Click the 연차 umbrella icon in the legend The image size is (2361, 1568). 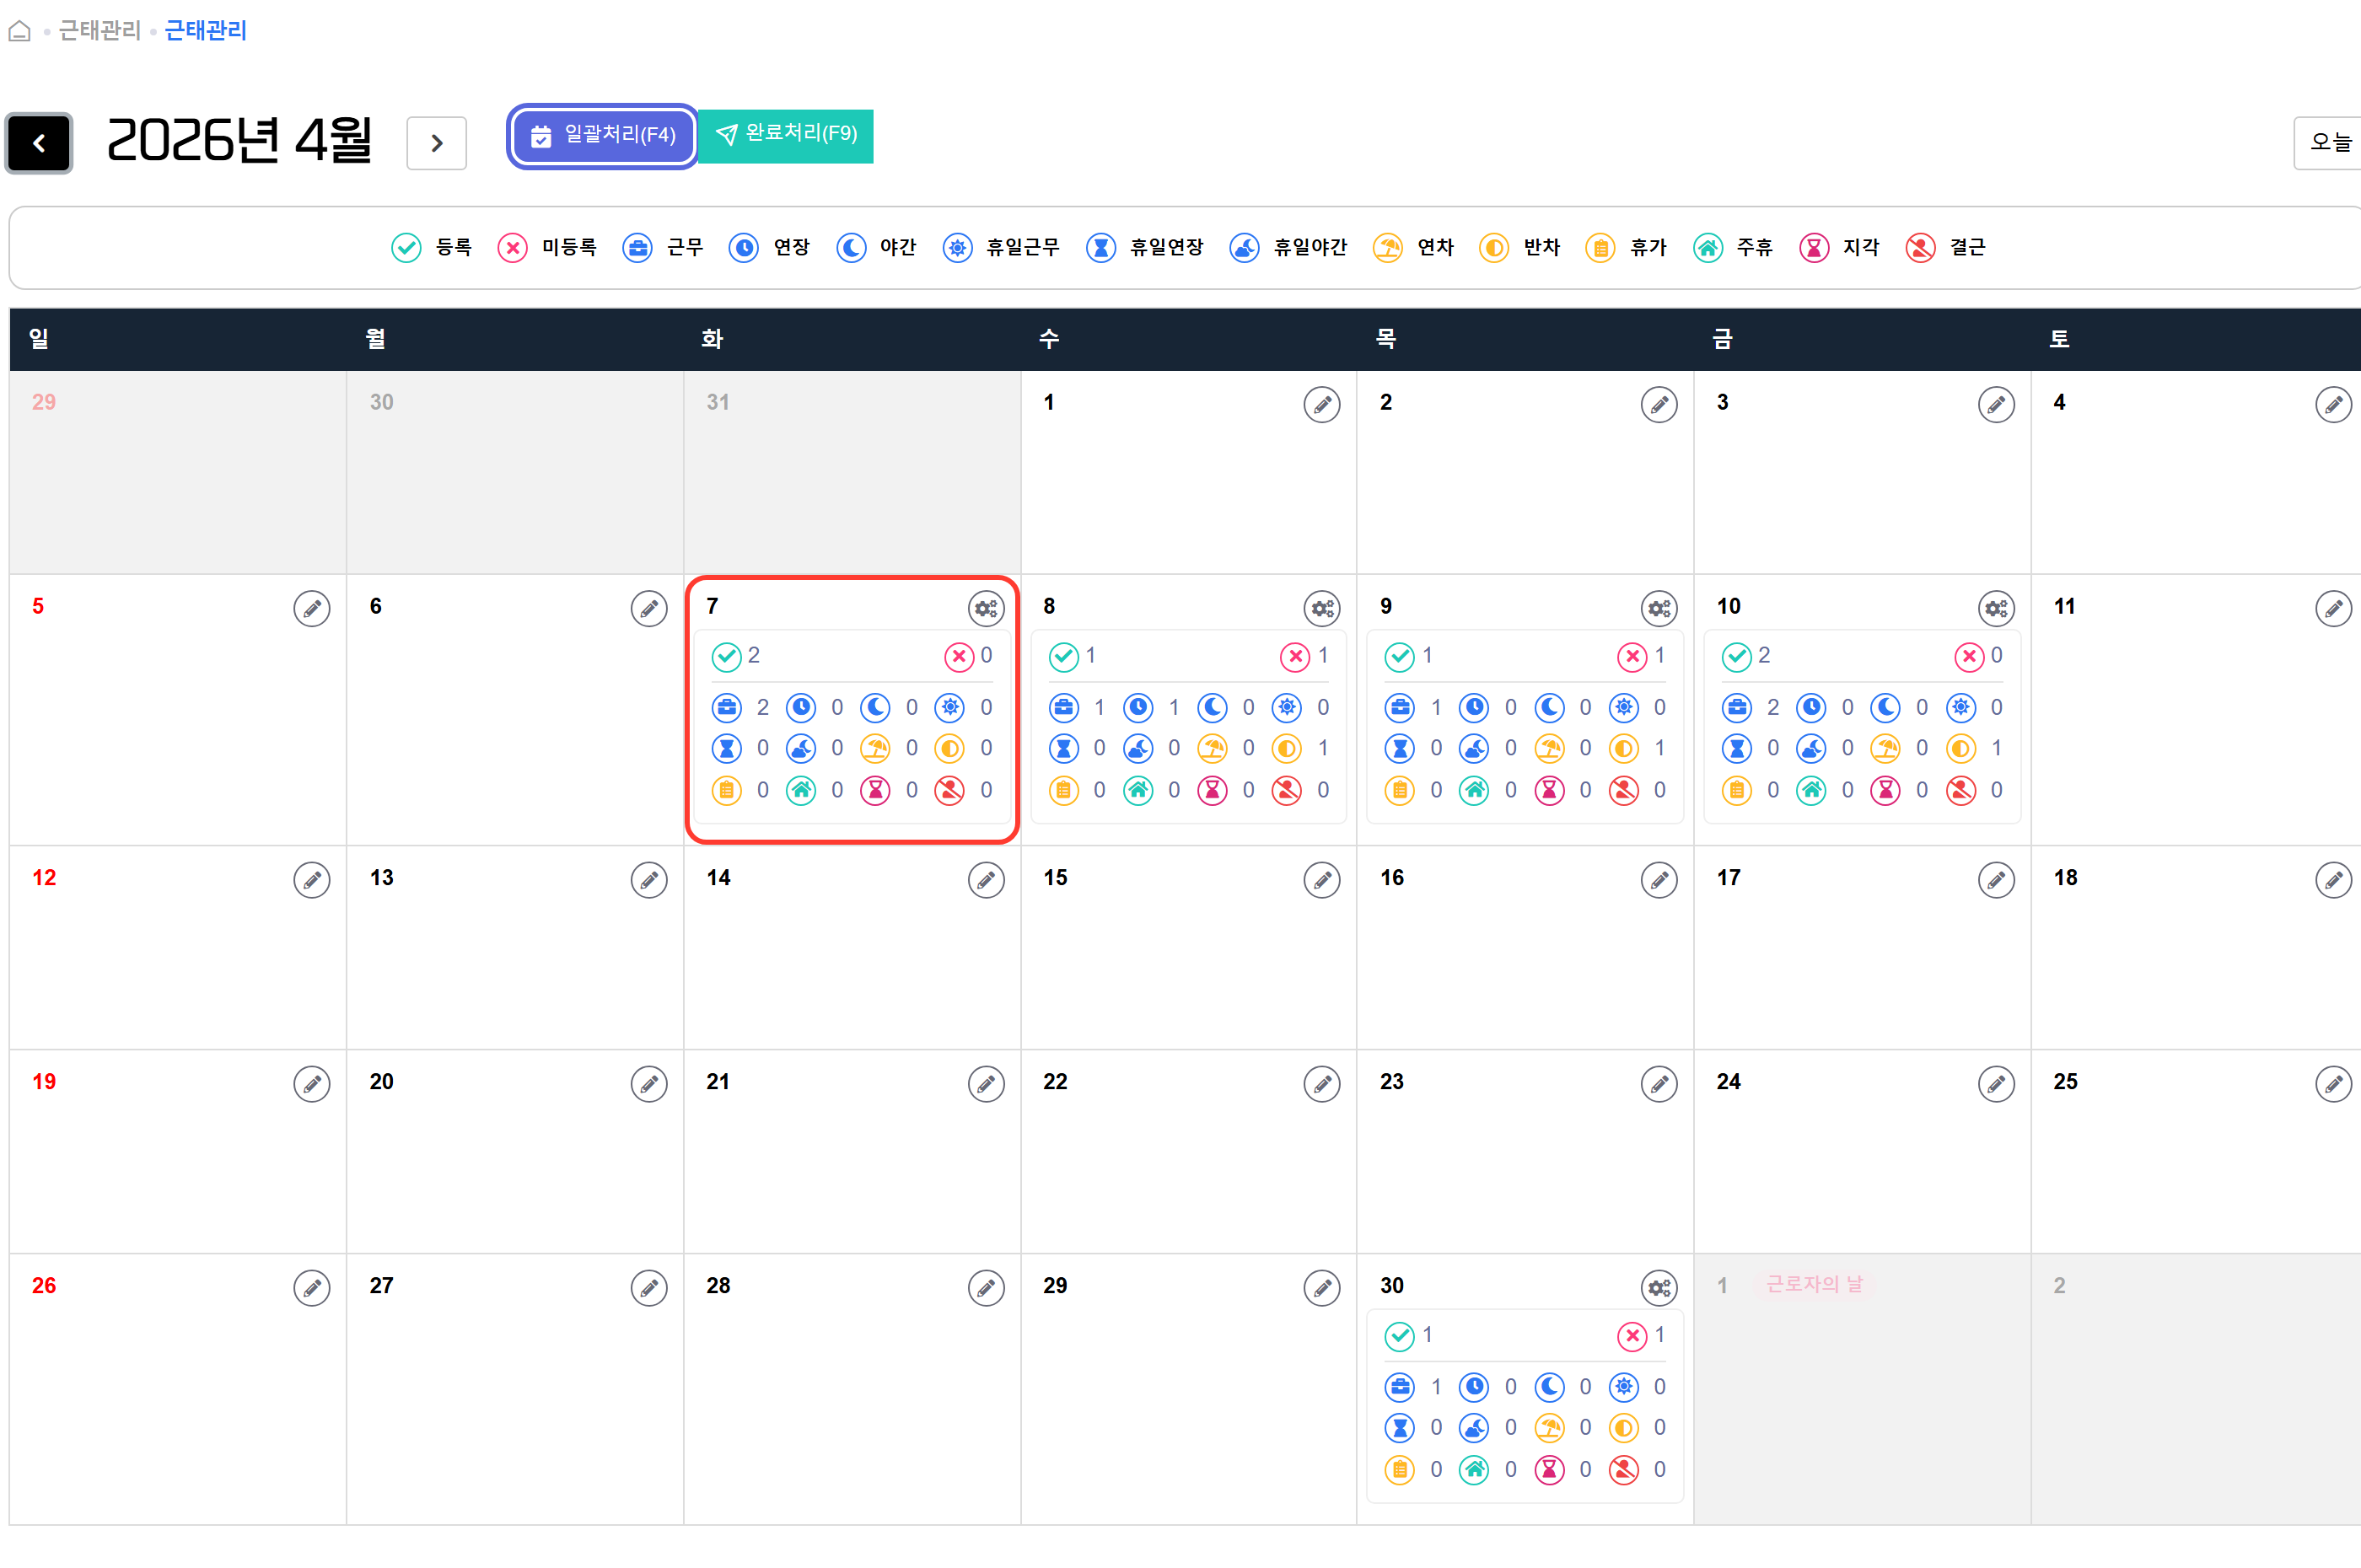pos(1387,248)
